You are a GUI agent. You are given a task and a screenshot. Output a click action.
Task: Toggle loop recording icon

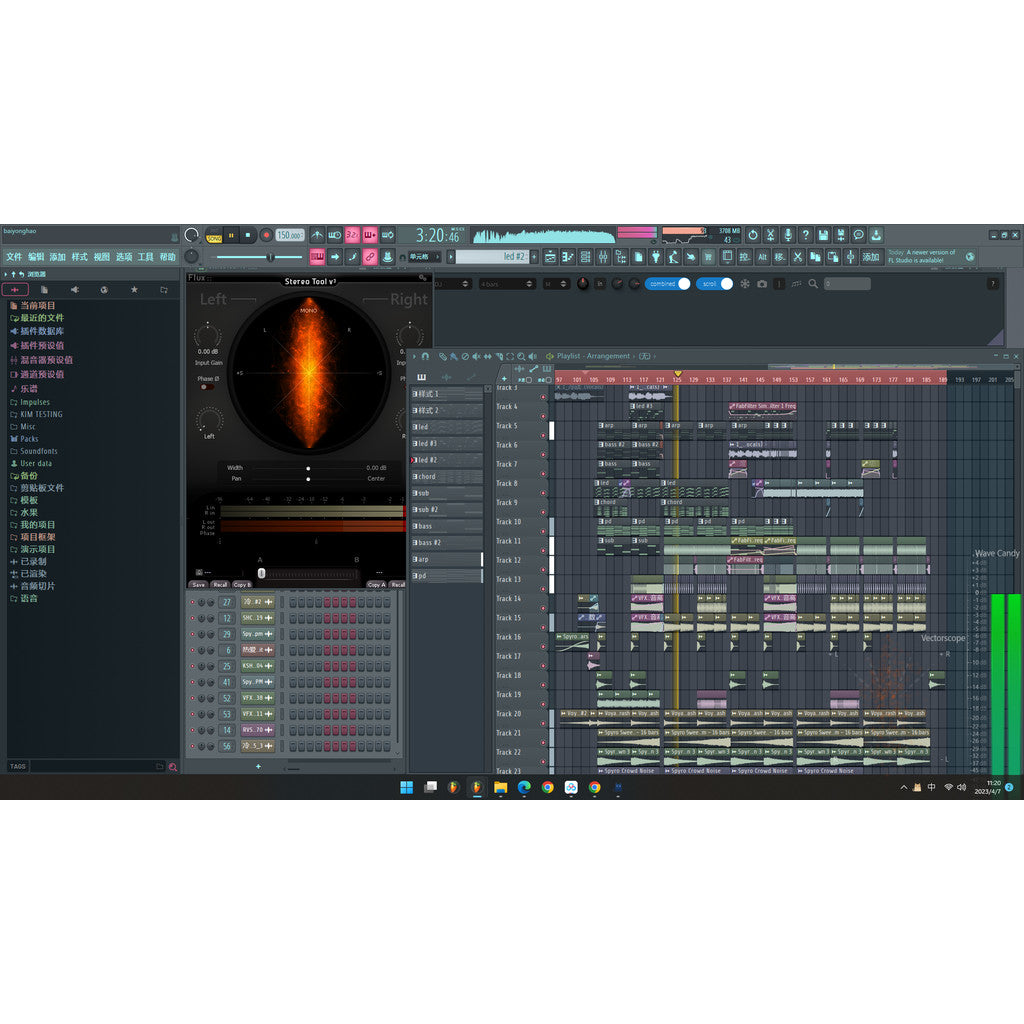387,235
